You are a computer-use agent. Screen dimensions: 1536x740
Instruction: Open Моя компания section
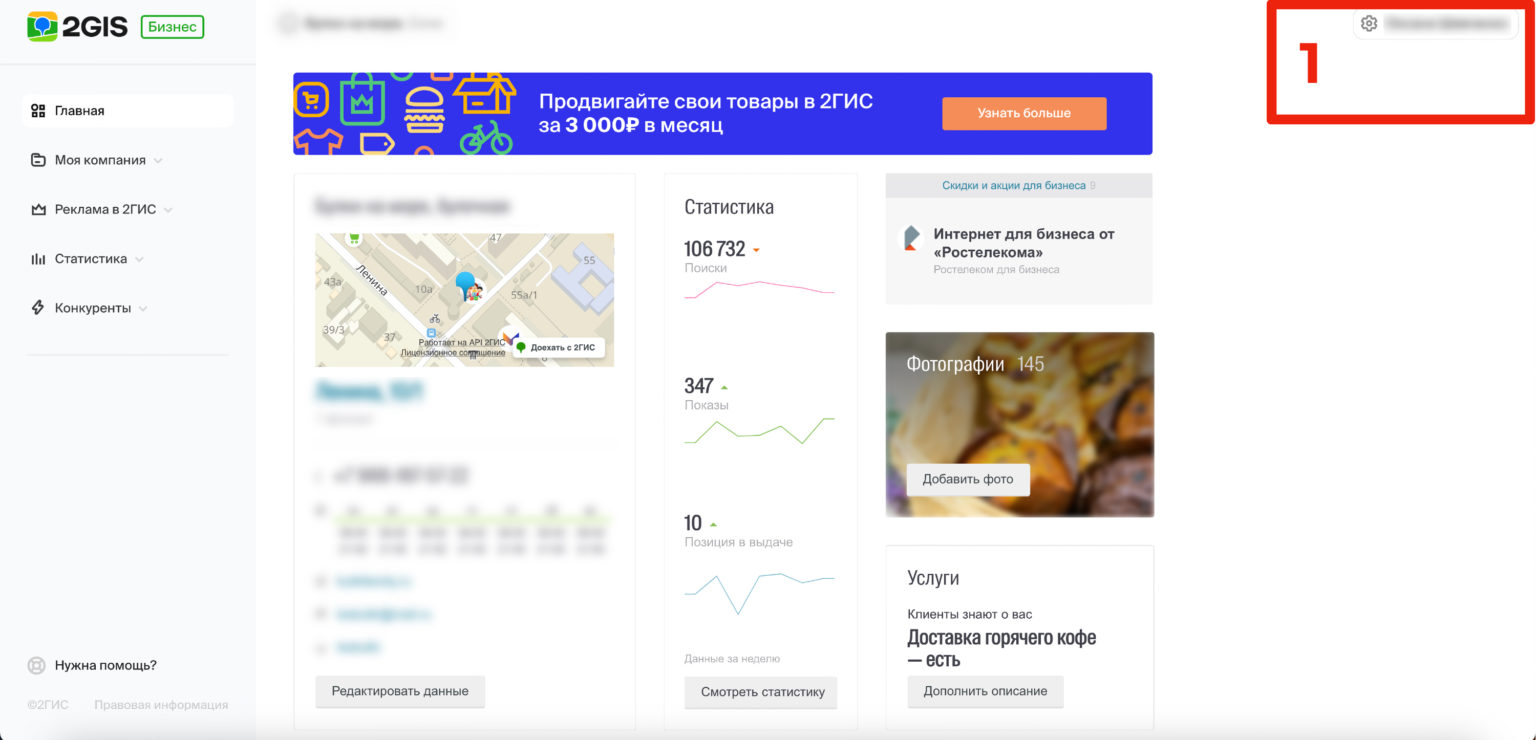[x=100, y=160]
